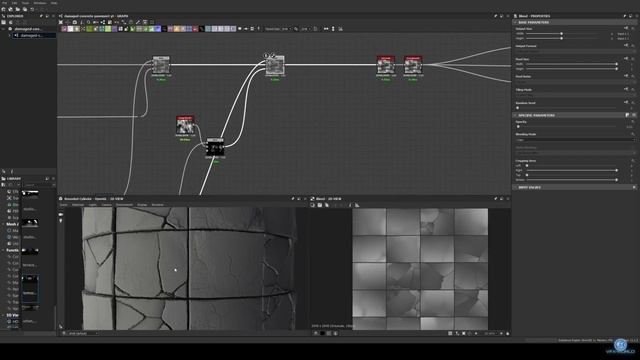Click the New package icon in main toolbar

pos(4,9)
